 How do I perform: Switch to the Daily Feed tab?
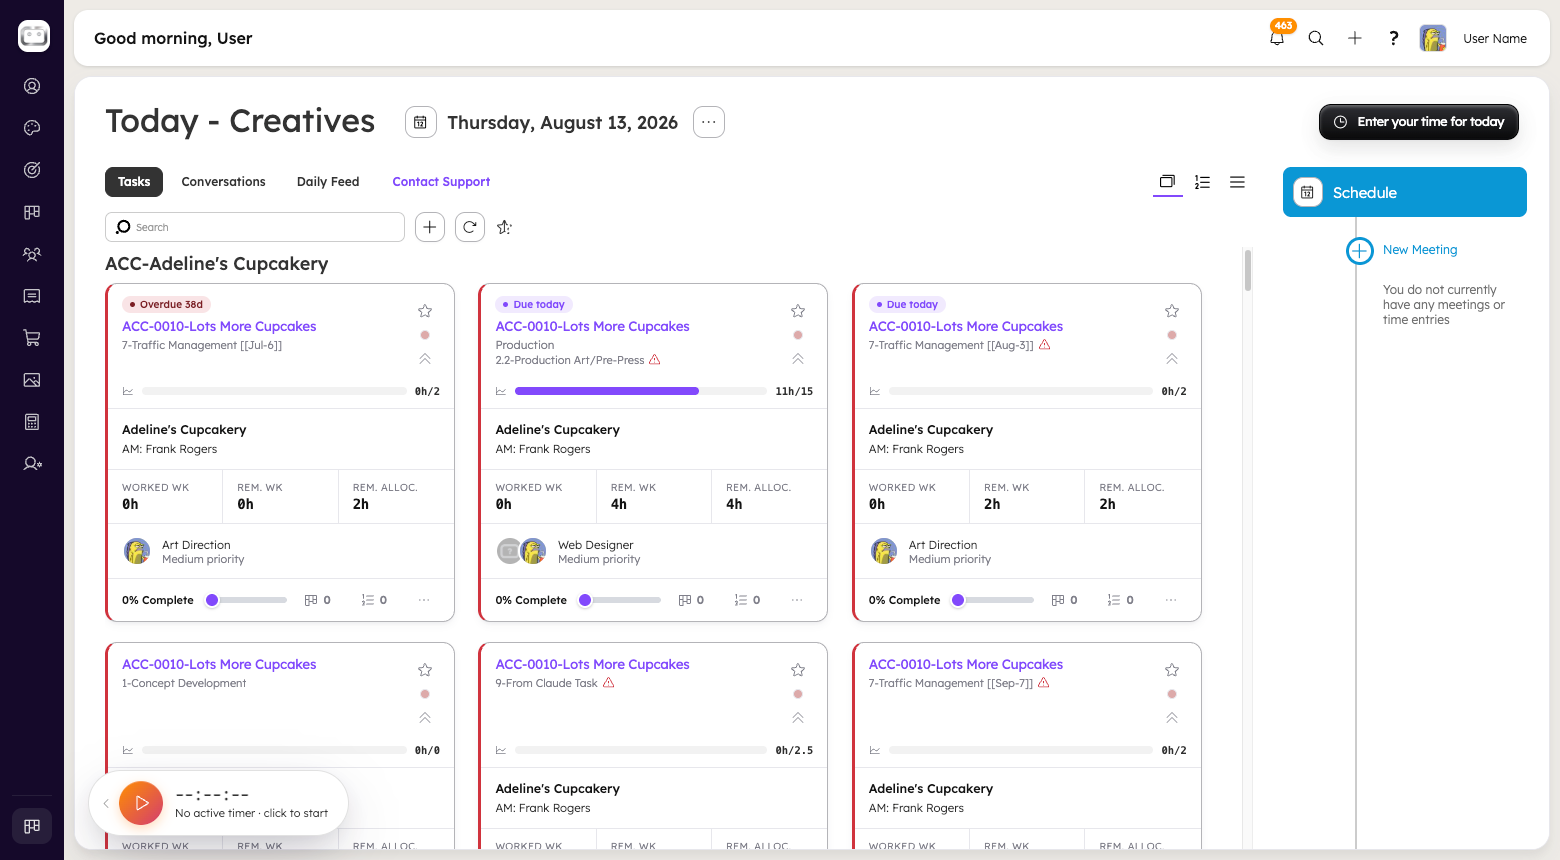[x=328, y=182]
